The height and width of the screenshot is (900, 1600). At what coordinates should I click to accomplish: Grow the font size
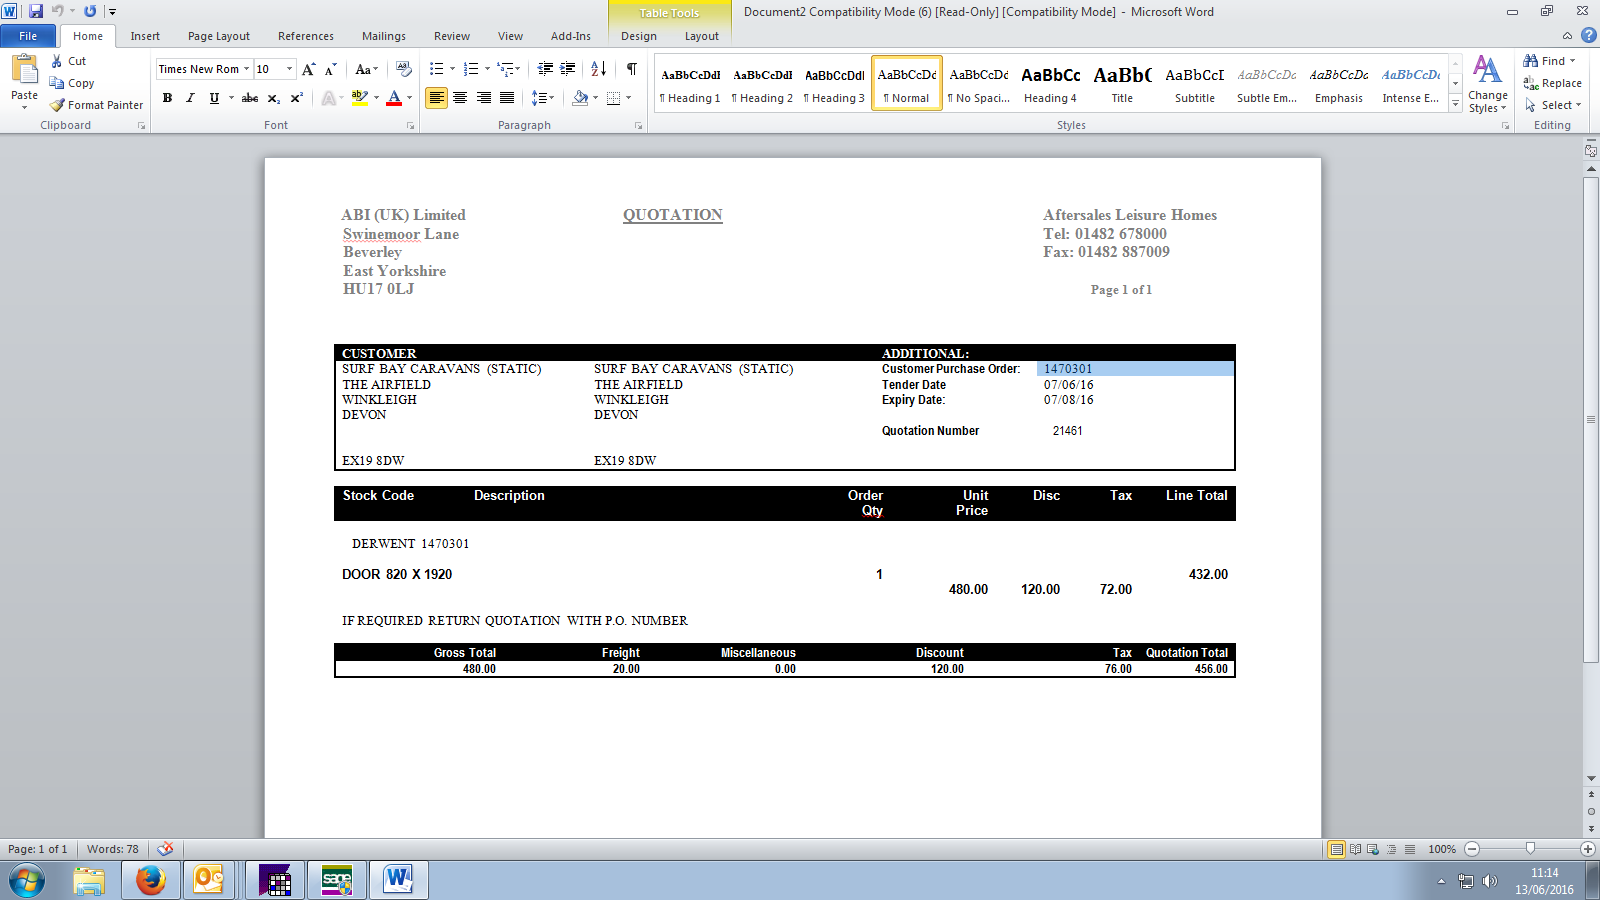308,69
